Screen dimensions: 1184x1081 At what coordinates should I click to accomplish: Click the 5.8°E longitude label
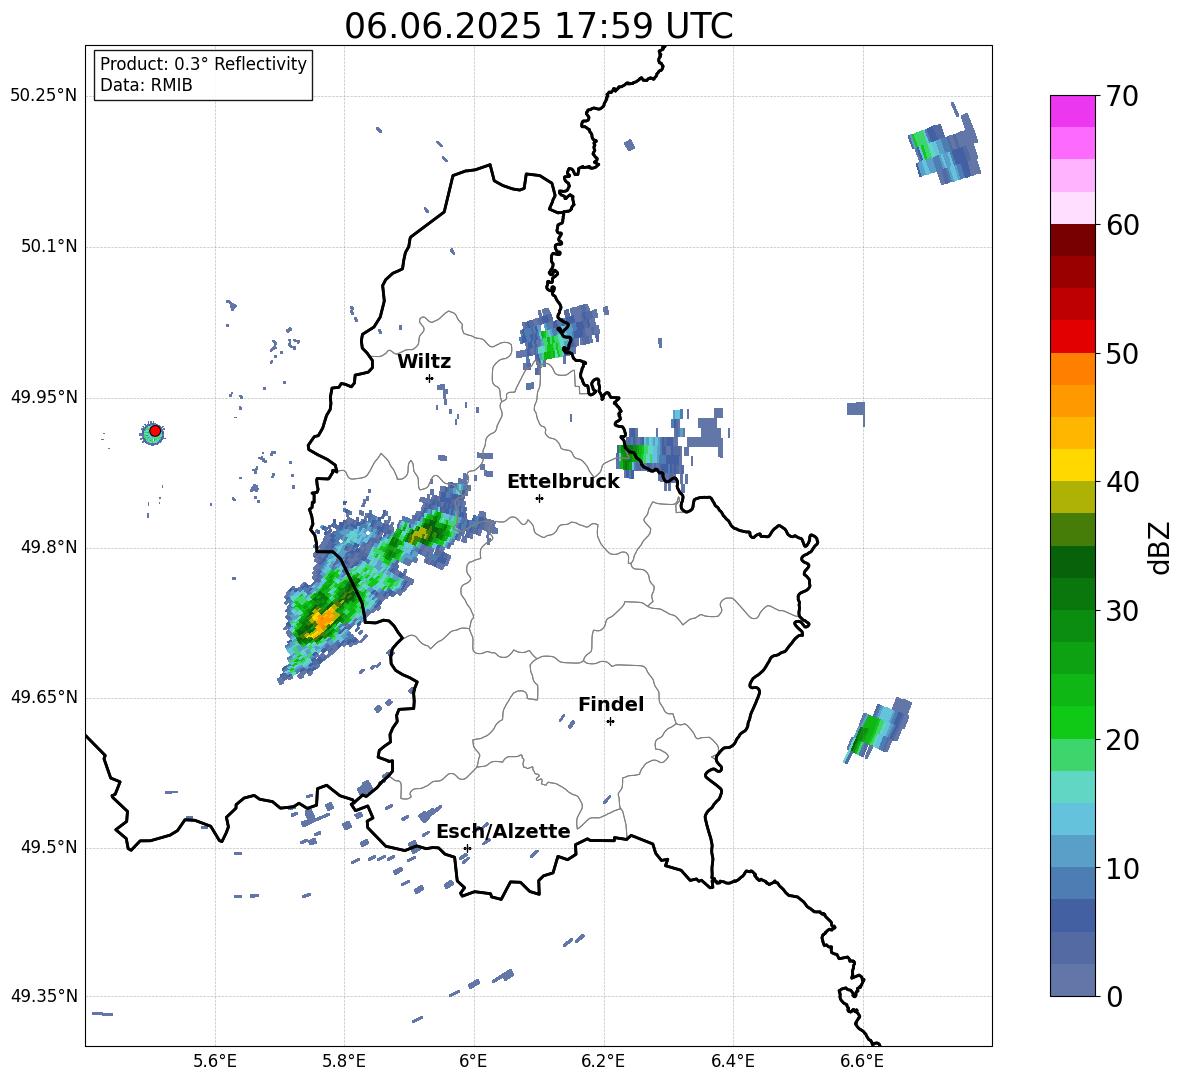344,1061
